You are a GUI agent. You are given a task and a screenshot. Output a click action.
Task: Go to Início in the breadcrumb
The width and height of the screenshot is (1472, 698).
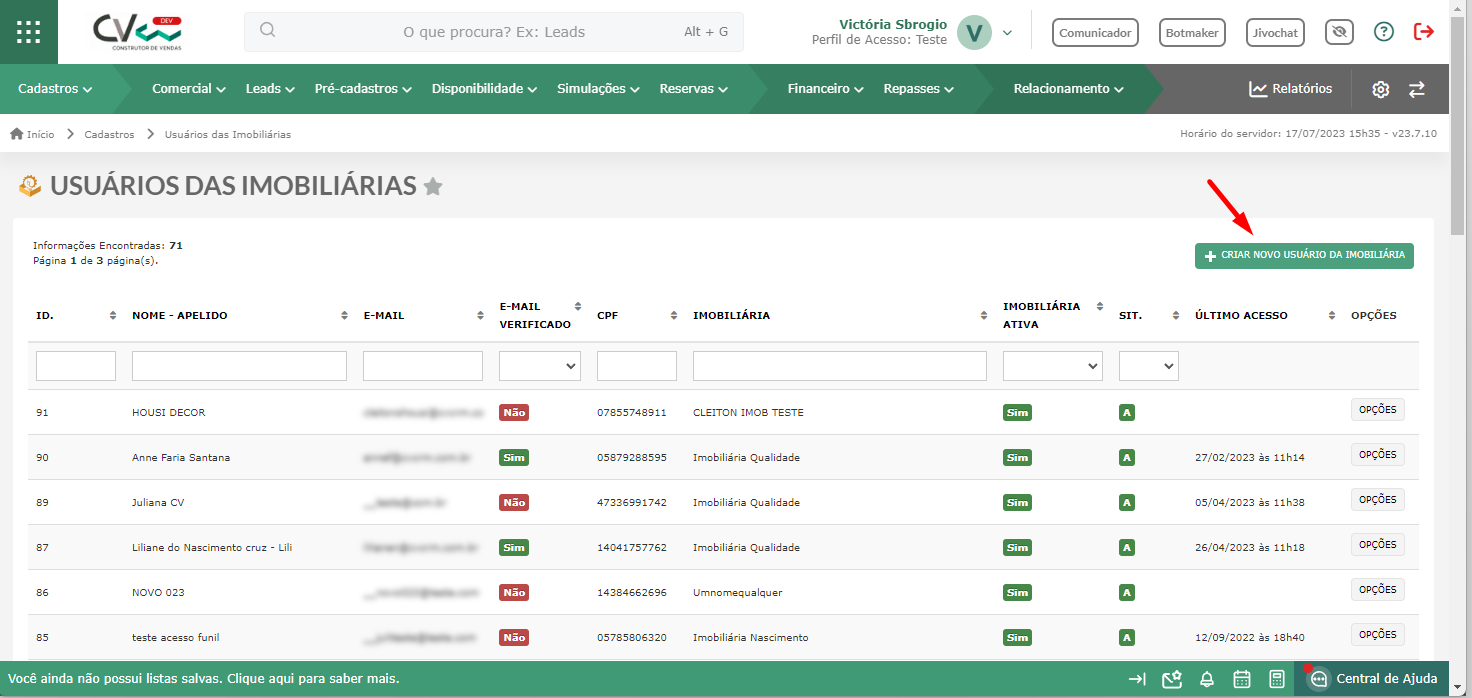point(33,134)
